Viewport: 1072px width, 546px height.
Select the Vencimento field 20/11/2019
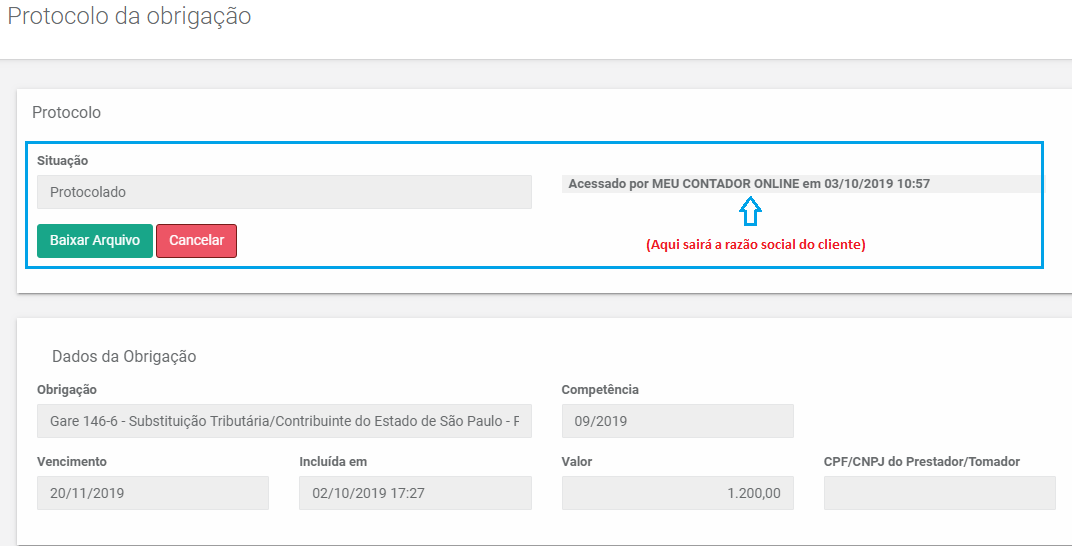pyautogui.click(x=153, y=493)
